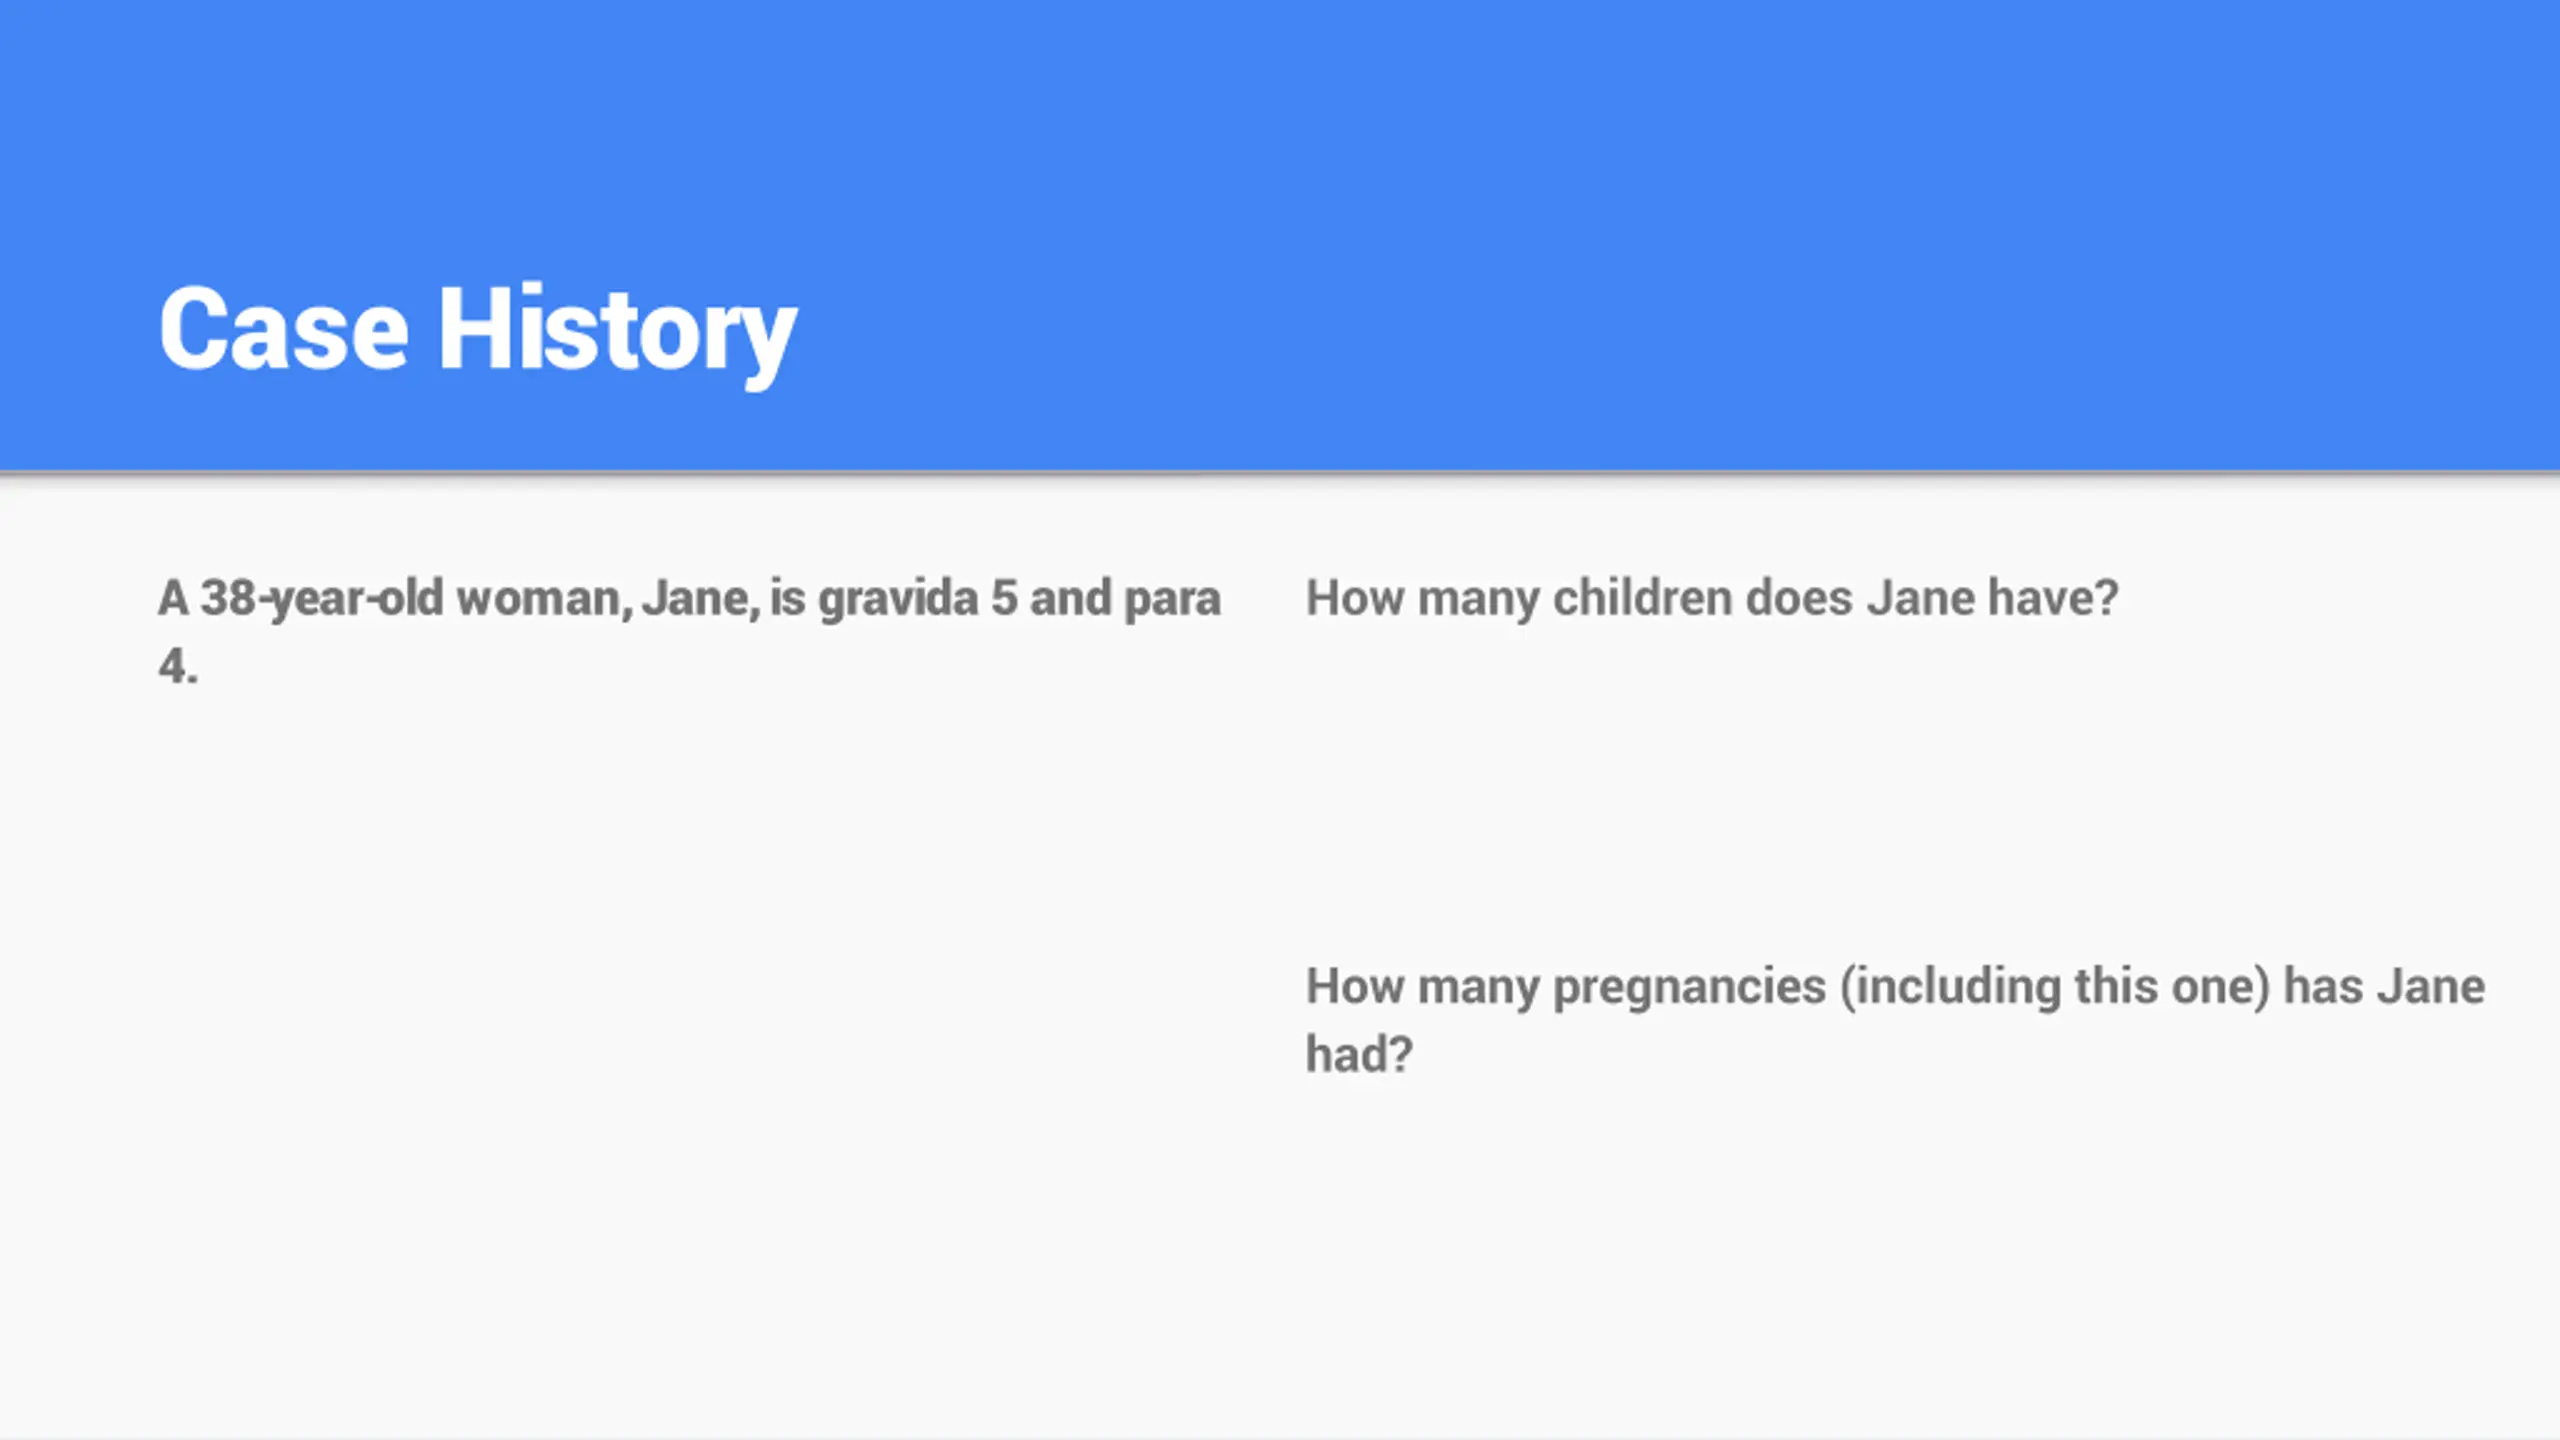Click the question about Jane's pregnancies

pos(1895,1020)
